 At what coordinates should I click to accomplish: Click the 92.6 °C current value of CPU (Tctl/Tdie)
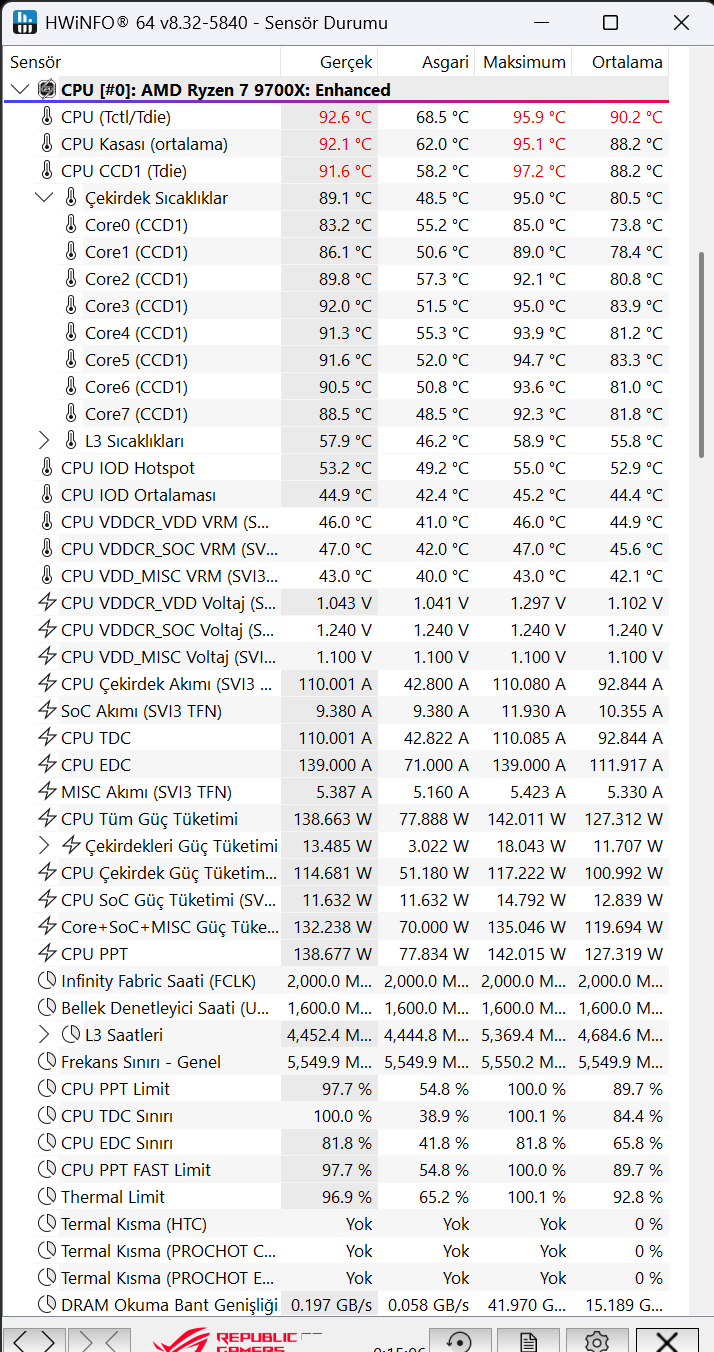click(345, 117)
